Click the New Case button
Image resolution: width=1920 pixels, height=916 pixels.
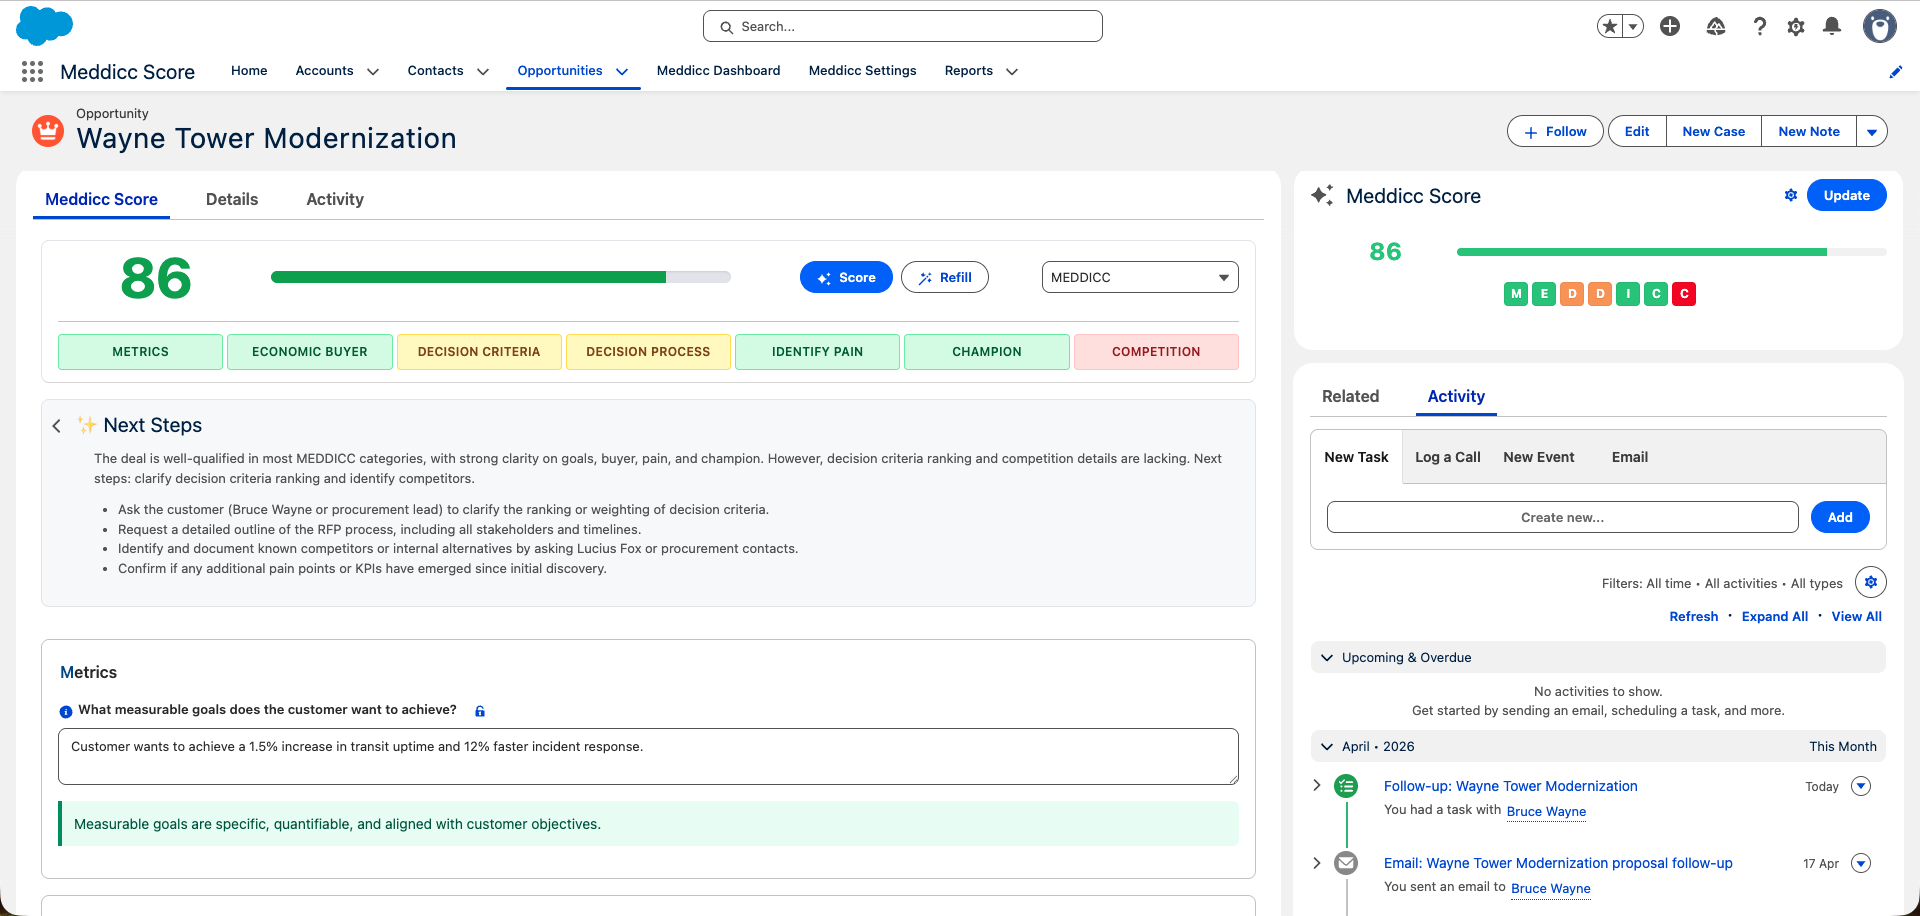tap(1713, 131)
